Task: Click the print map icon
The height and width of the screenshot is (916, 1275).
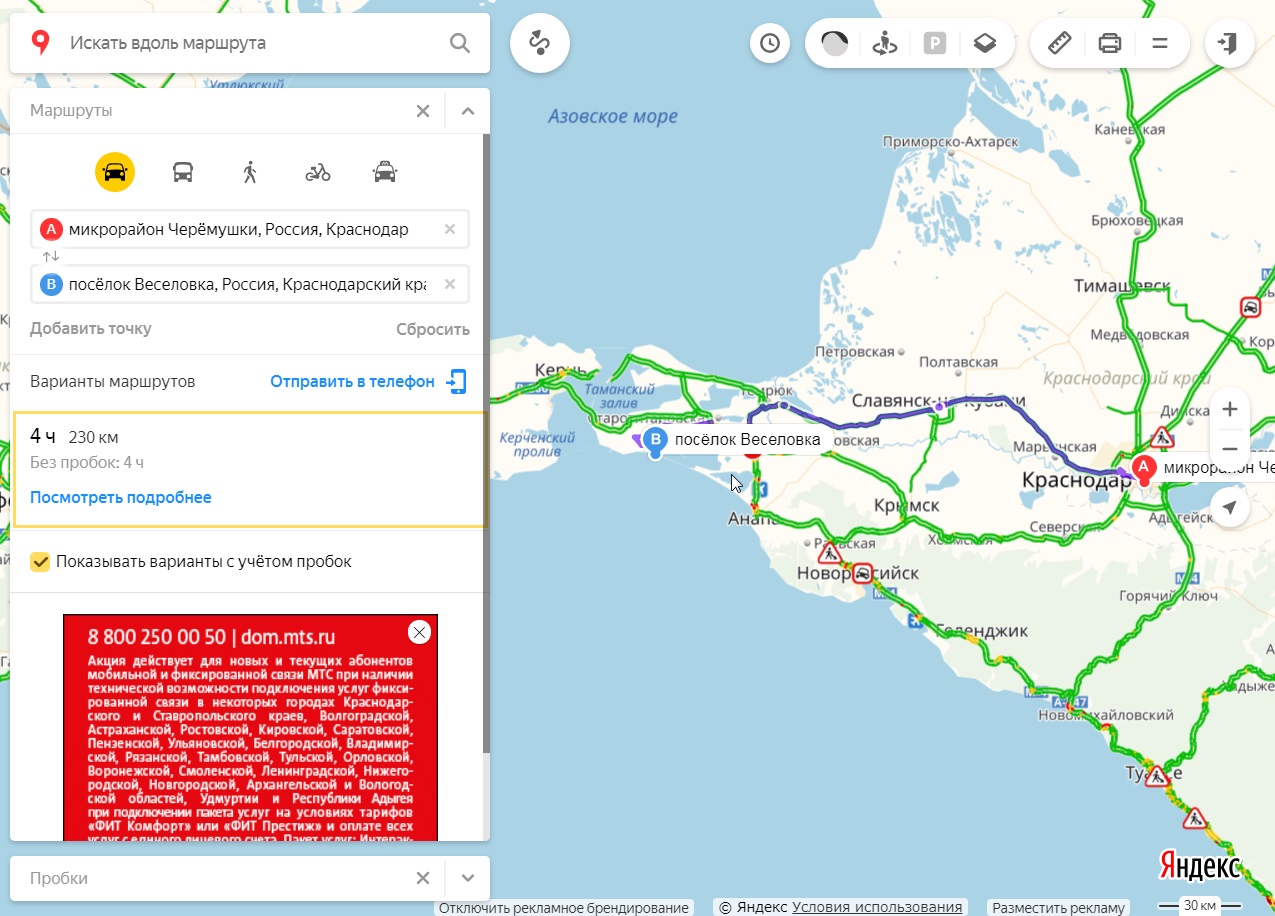Action: coord(1110,43)
